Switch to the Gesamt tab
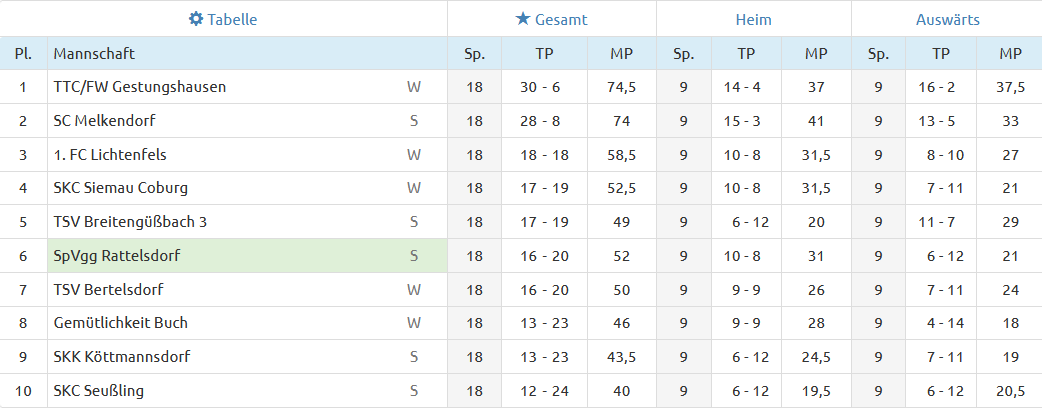1042x408 pixels. 552,19
